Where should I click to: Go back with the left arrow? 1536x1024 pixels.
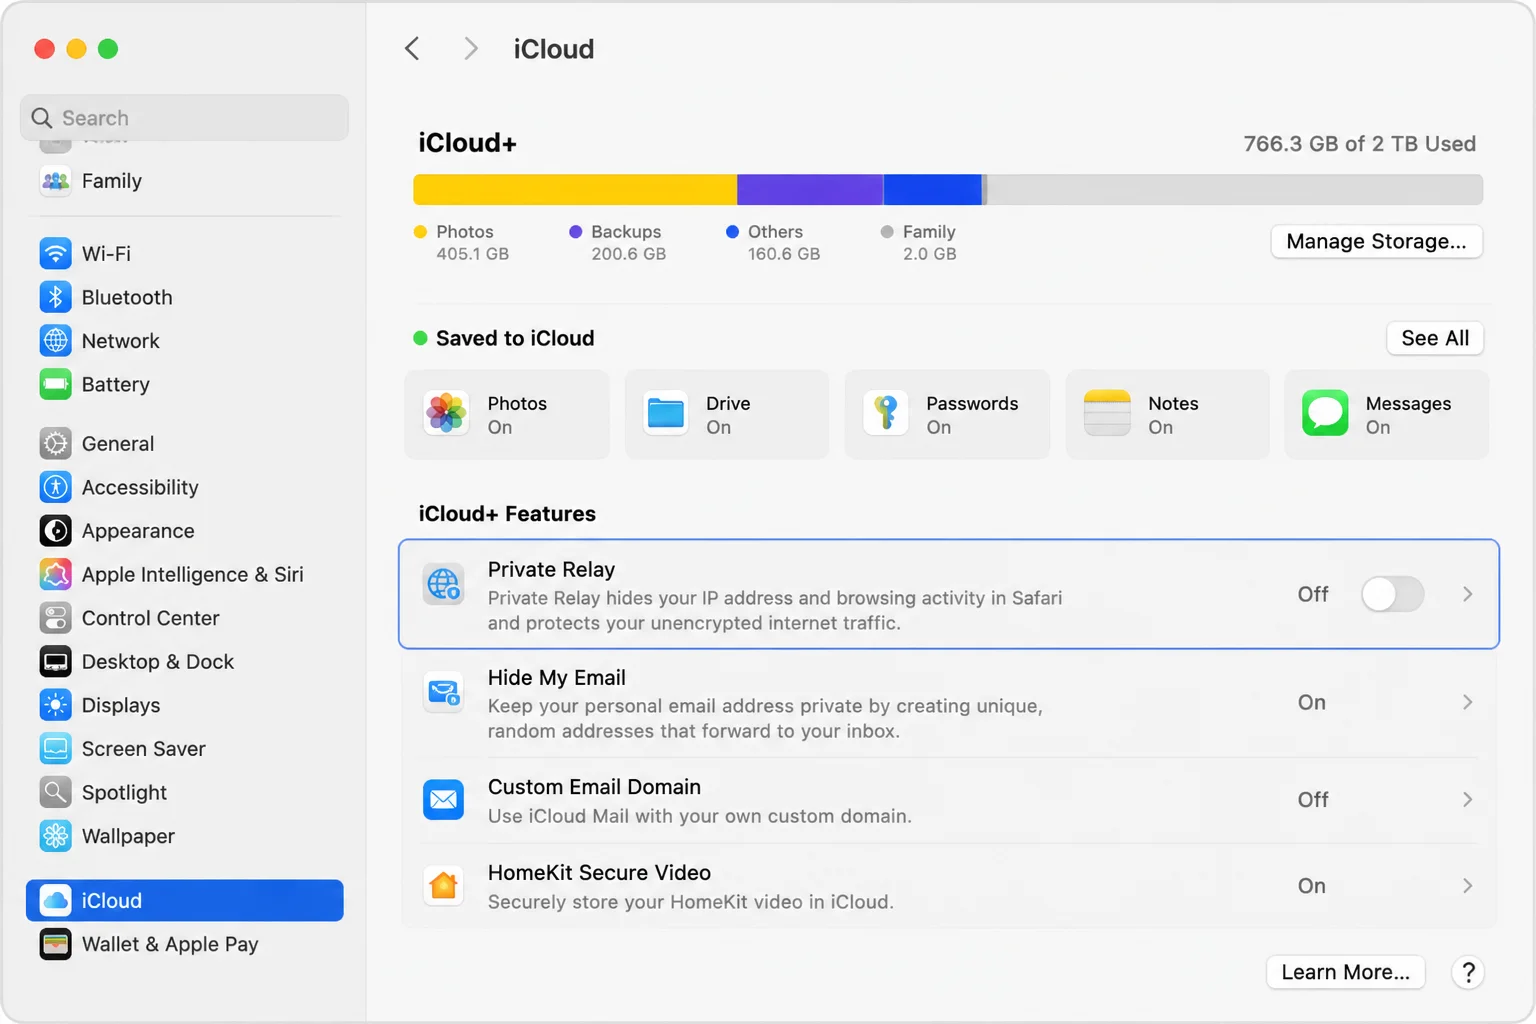pyautogui.click(x=412, y=49)
